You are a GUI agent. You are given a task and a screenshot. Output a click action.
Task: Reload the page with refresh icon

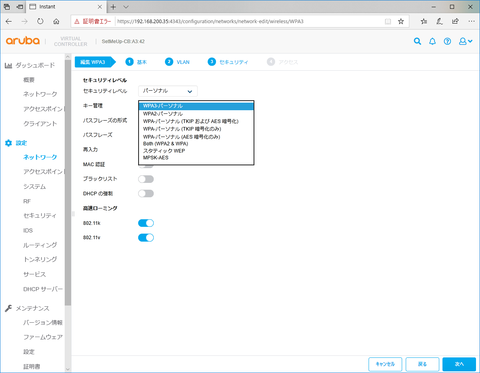[x=40, y=21]
